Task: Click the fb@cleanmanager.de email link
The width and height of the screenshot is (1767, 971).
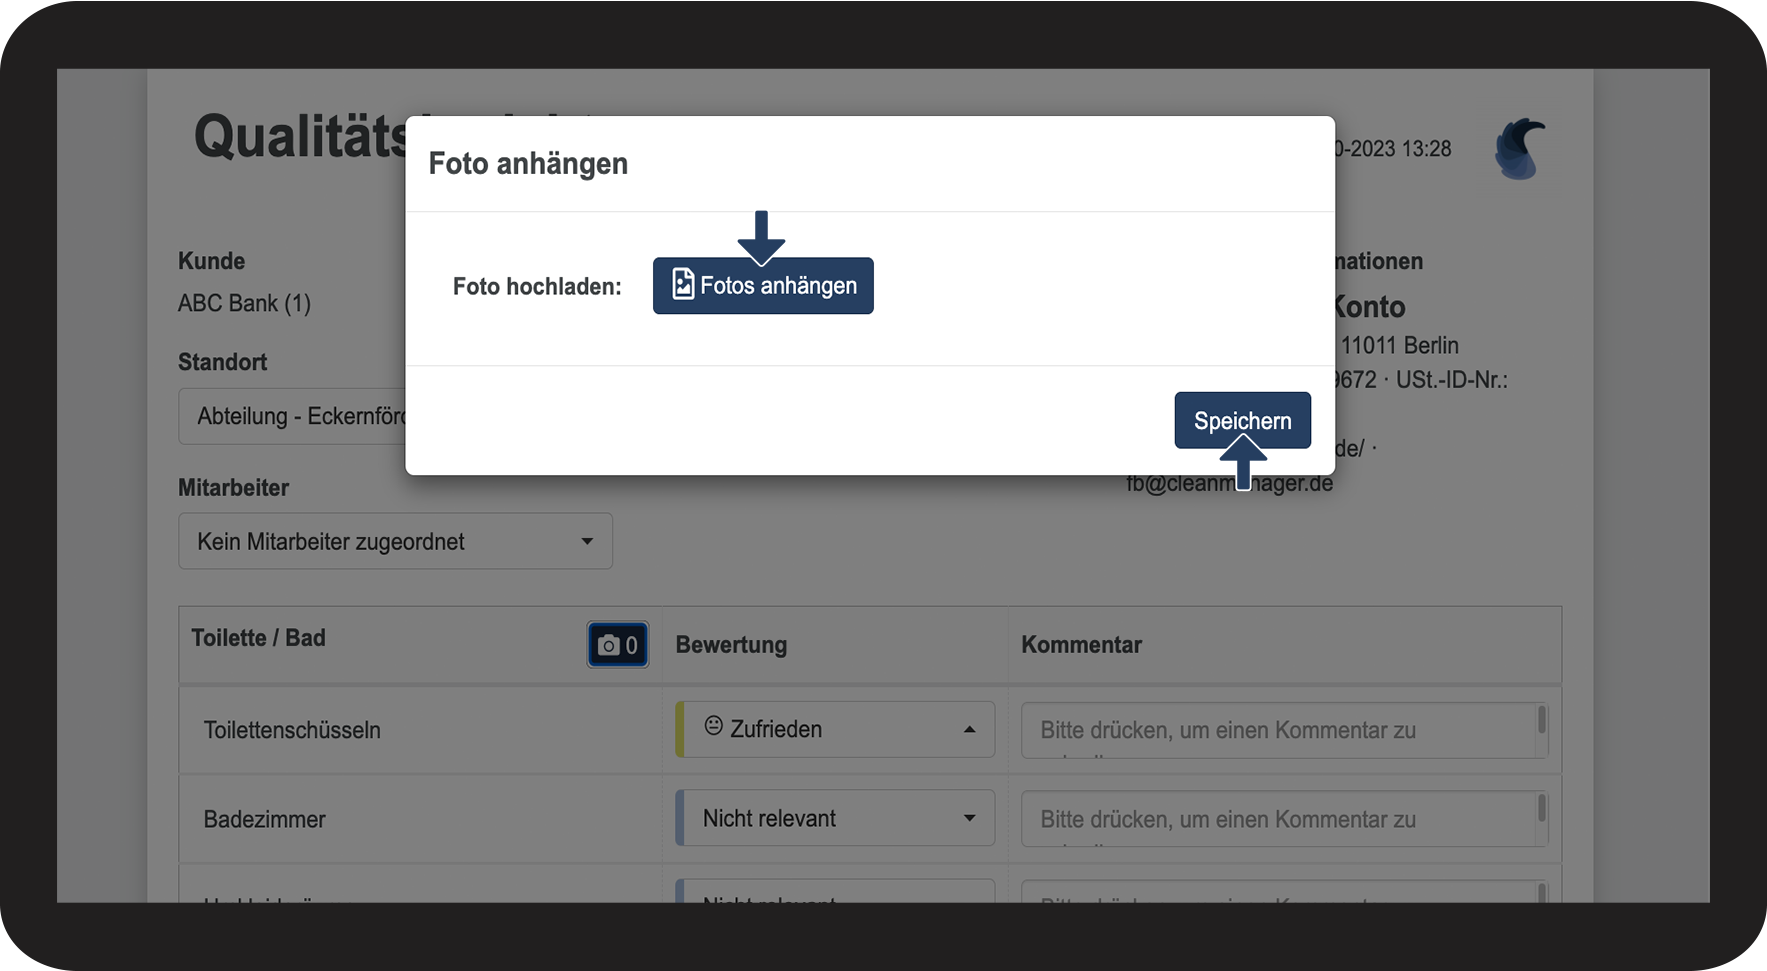Action: [1229, 483]
